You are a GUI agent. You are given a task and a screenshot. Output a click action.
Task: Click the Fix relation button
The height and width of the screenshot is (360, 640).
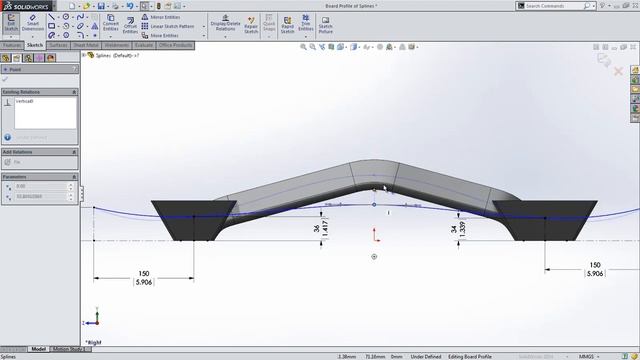(x=12, y=162)
